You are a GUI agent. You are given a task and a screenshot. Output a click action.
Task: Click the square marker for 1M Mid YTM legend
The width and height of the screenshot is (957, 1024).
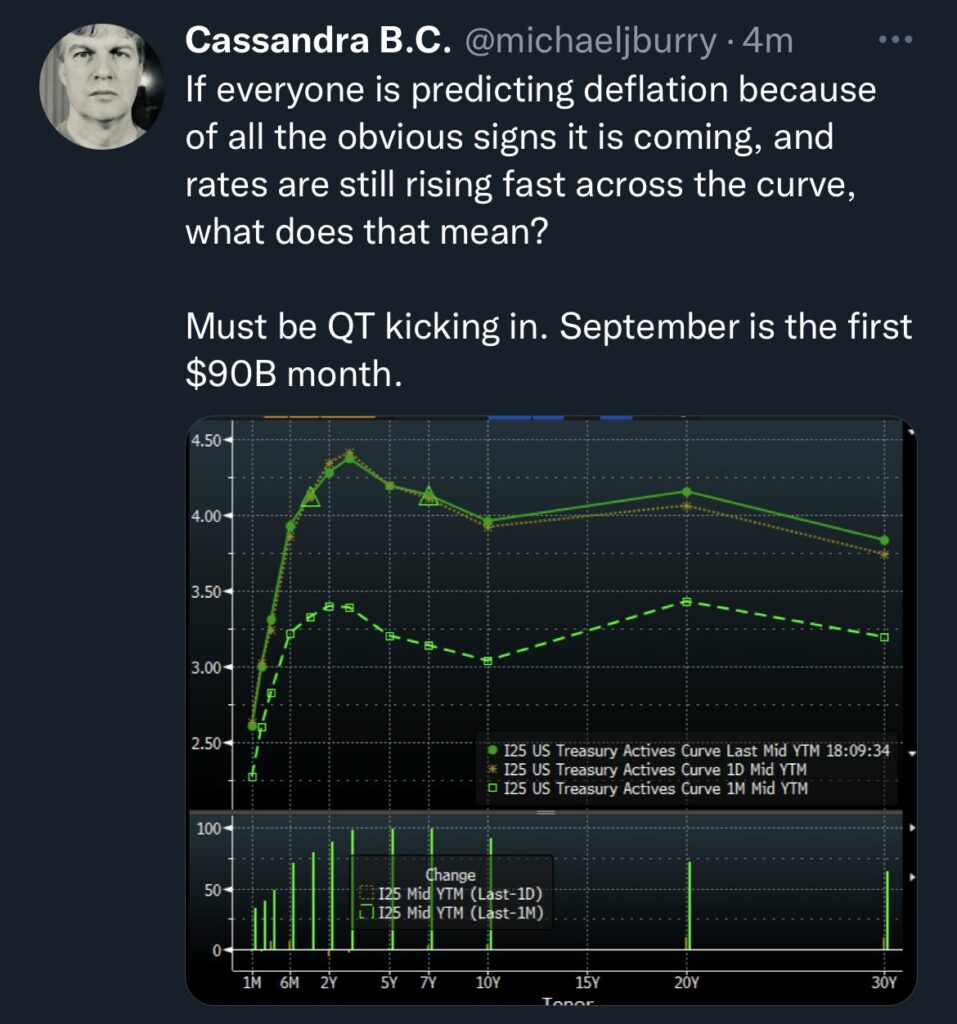(492, 789)
